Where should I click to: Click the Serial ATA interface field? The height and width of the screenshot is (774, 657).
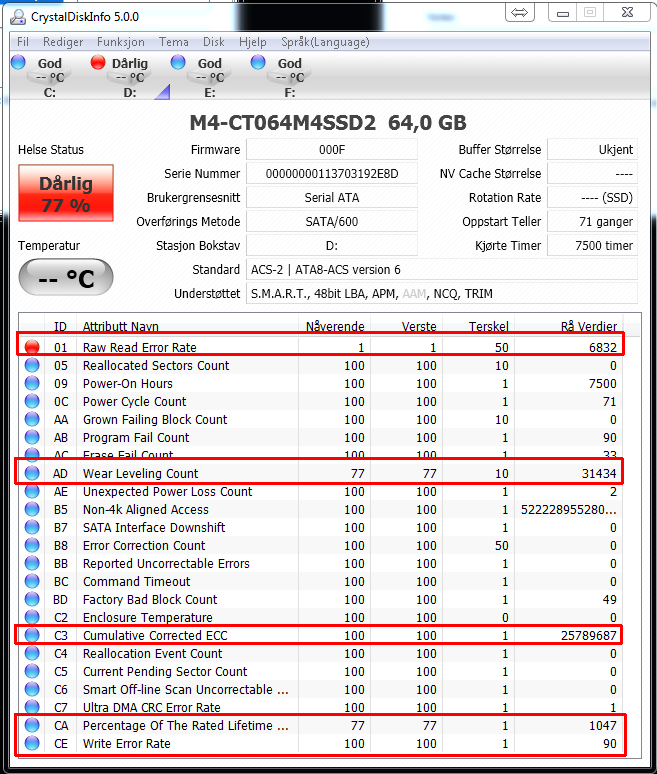coord(332,197)
